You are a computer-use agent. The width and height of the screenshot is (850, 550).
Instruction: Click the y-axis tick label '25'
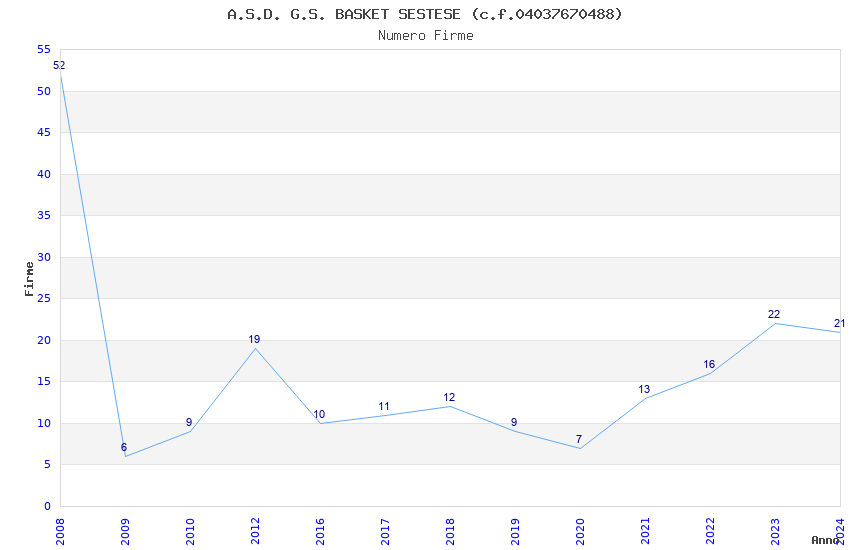44,299
